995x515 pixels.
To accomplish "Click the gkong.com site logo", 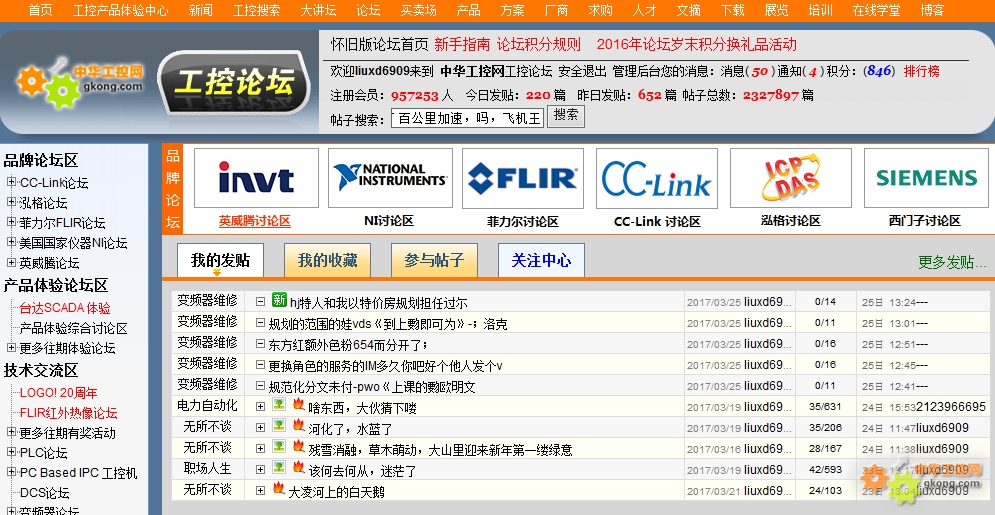I will point(81,82).
